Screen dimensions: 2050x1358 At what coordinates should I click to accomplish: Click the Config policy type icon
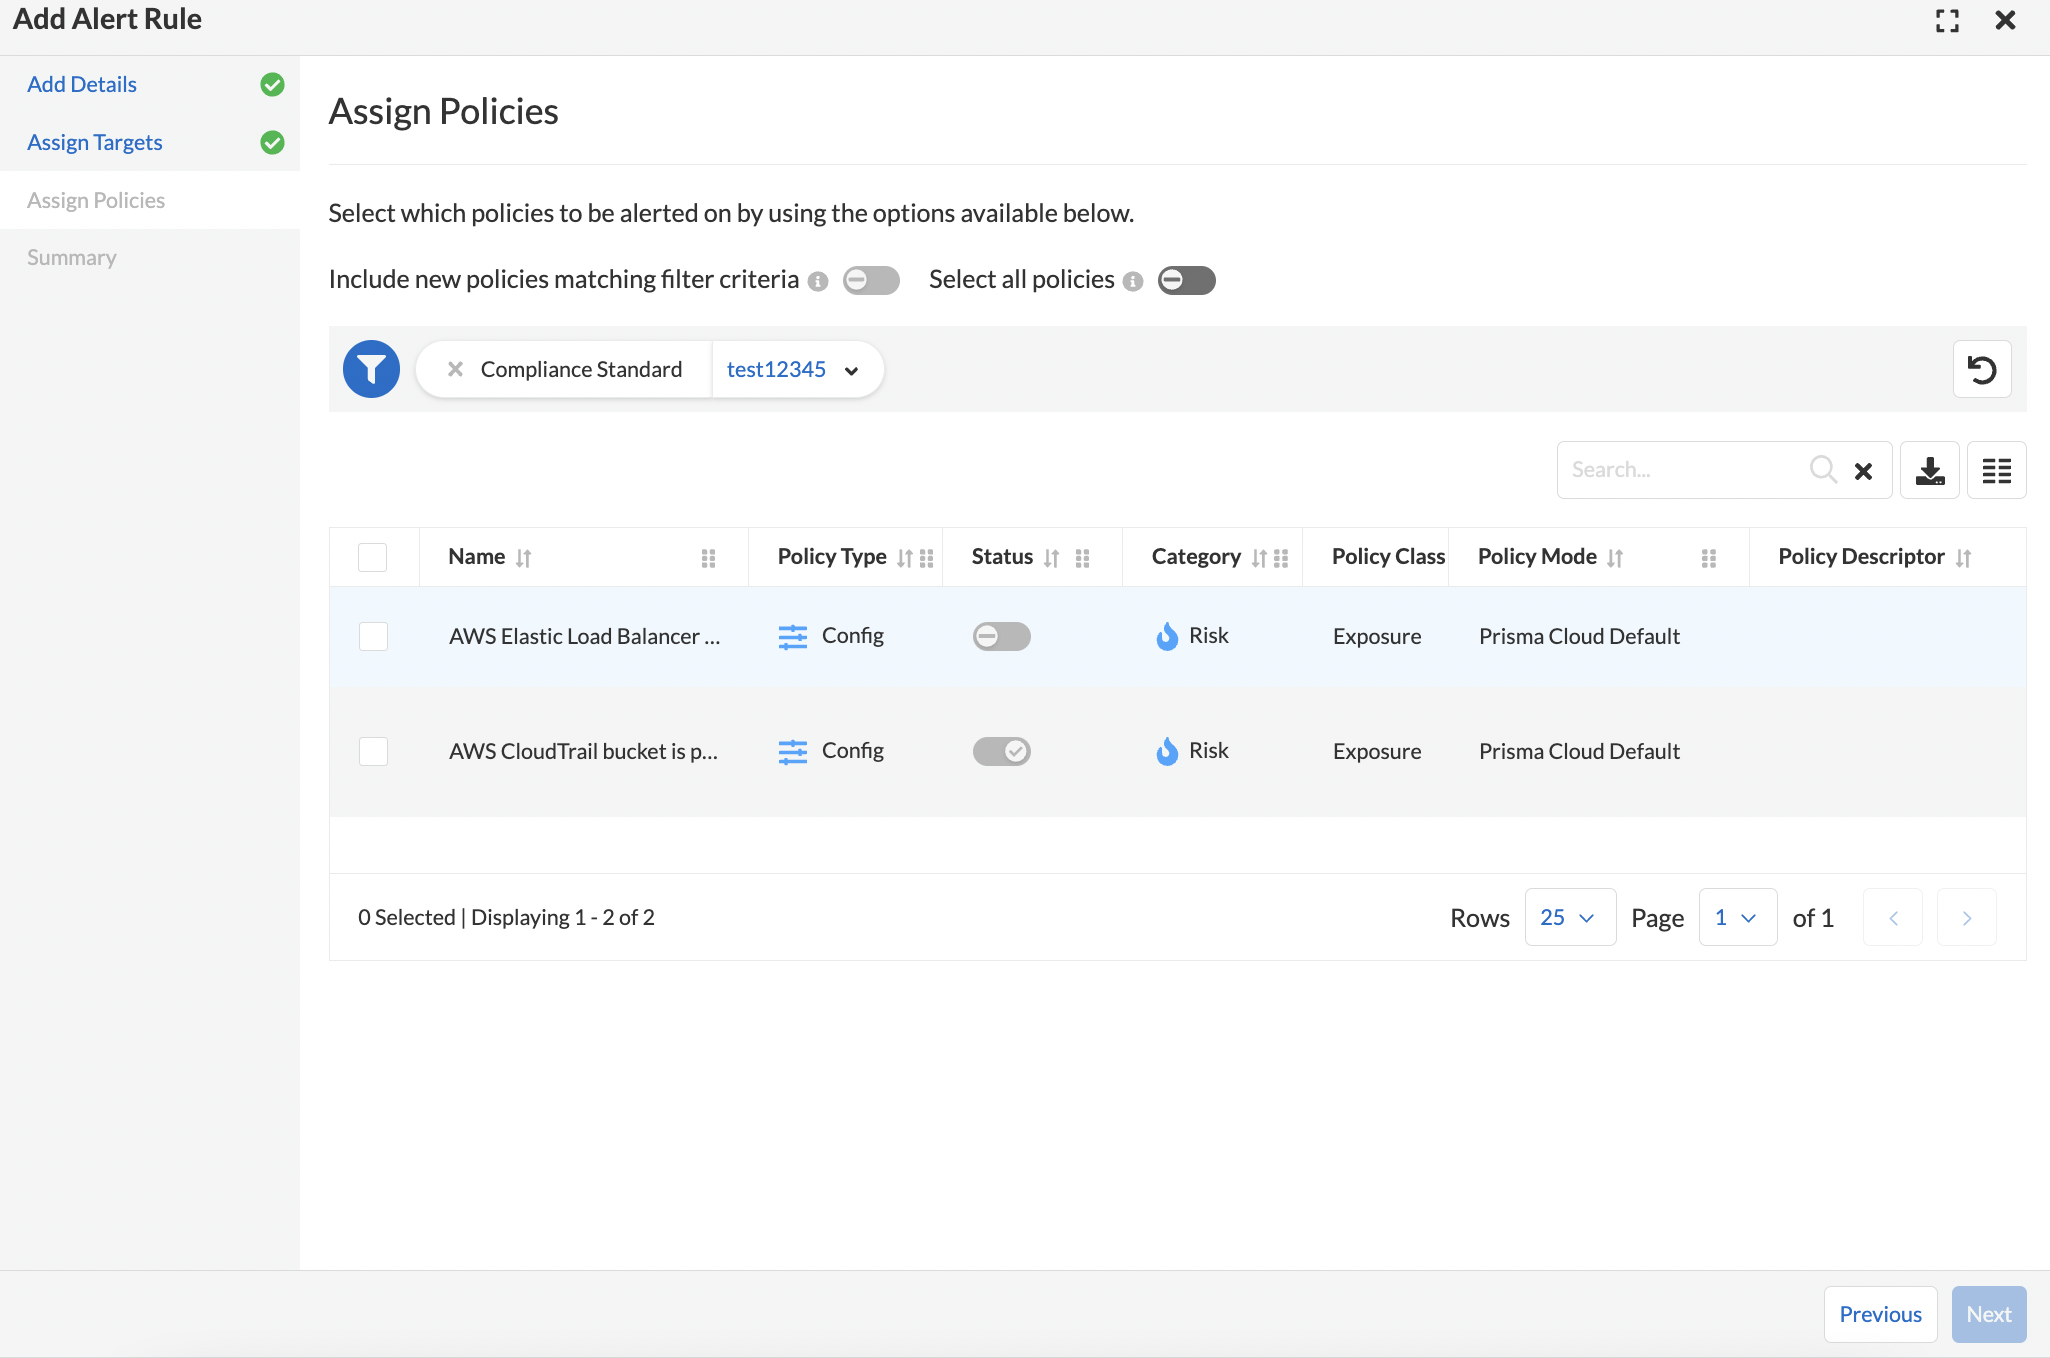793,636
